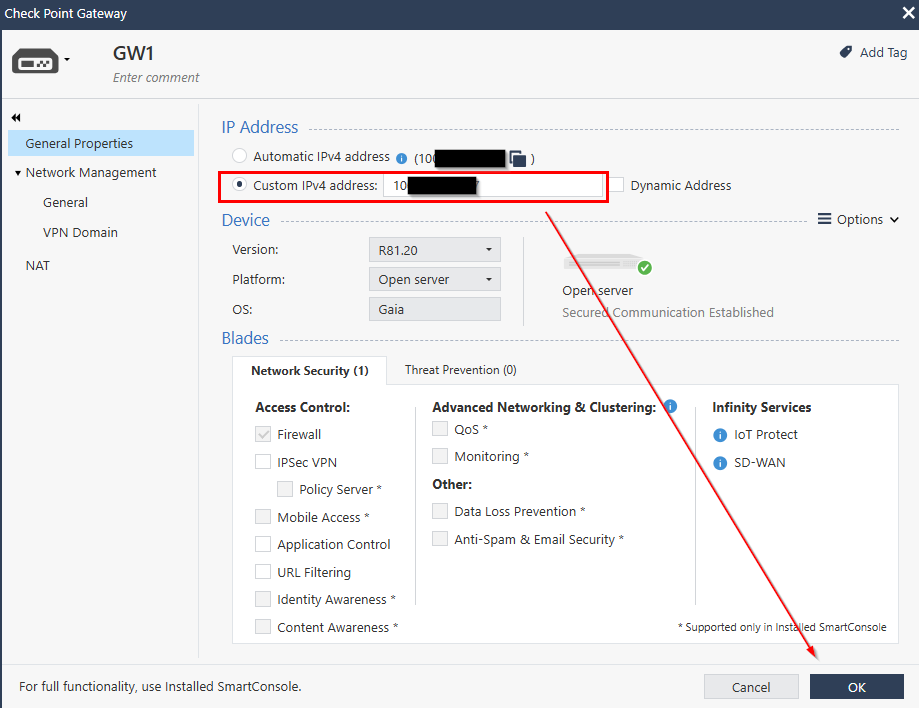
Task: Open the Version R81.20 dropdown
Action: [435, 250]
